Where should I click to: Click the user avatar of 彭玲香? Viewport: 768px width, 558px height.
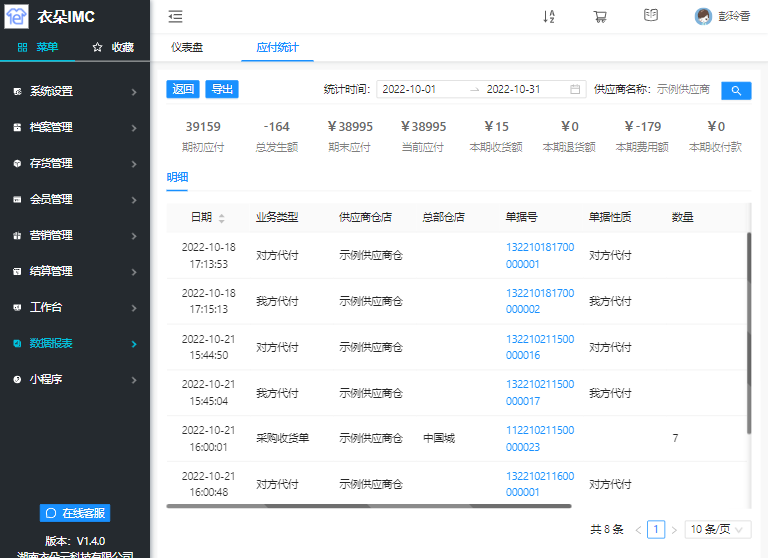703,17
